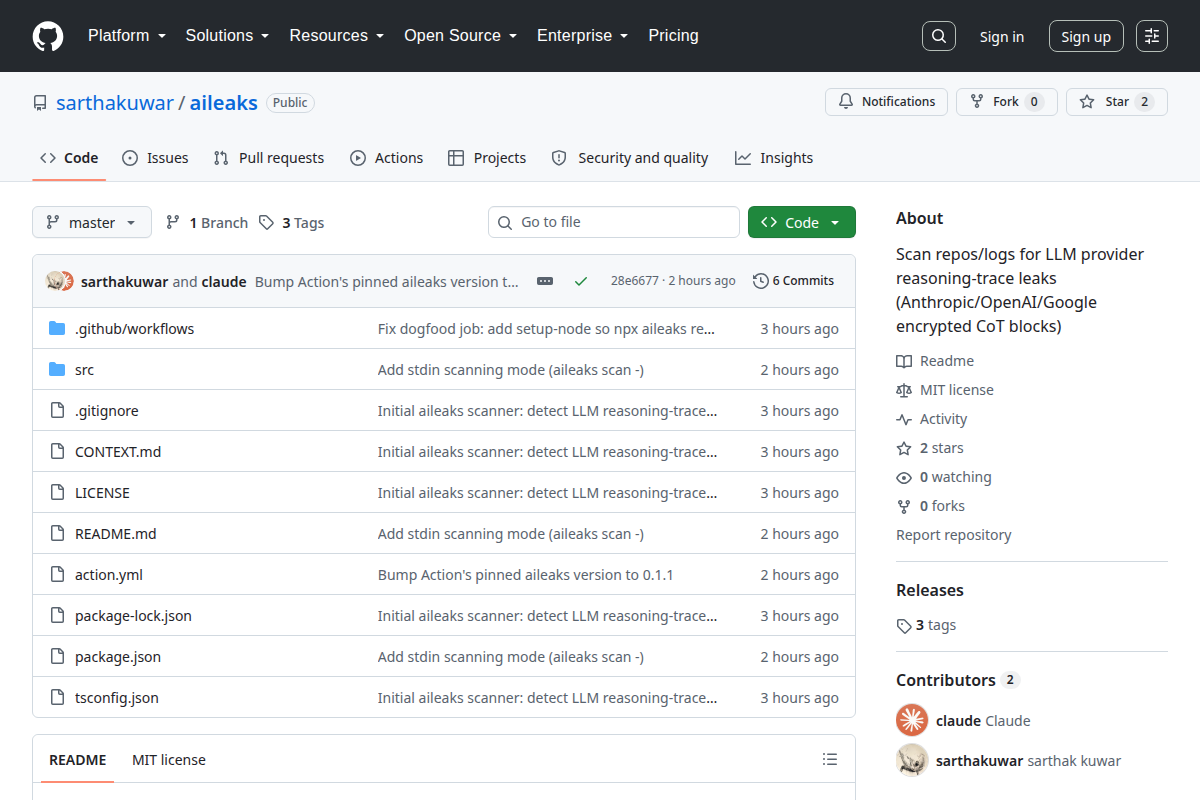
Task: Open the master branch dropdown
Action: (x=92, y=223)
